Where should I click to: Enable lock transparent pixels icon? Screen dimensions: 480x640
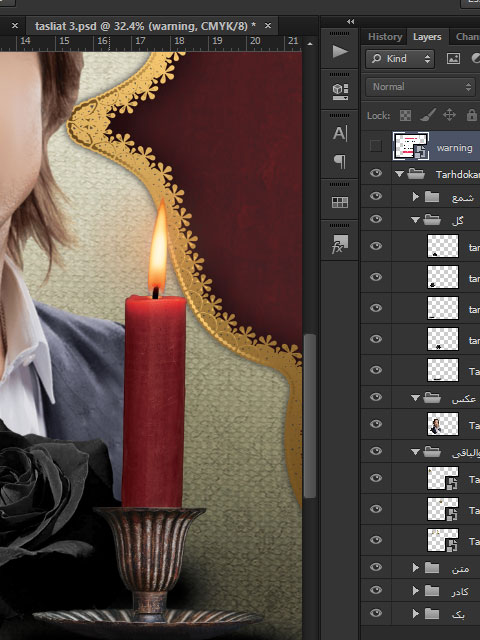(x=405, y=116)
